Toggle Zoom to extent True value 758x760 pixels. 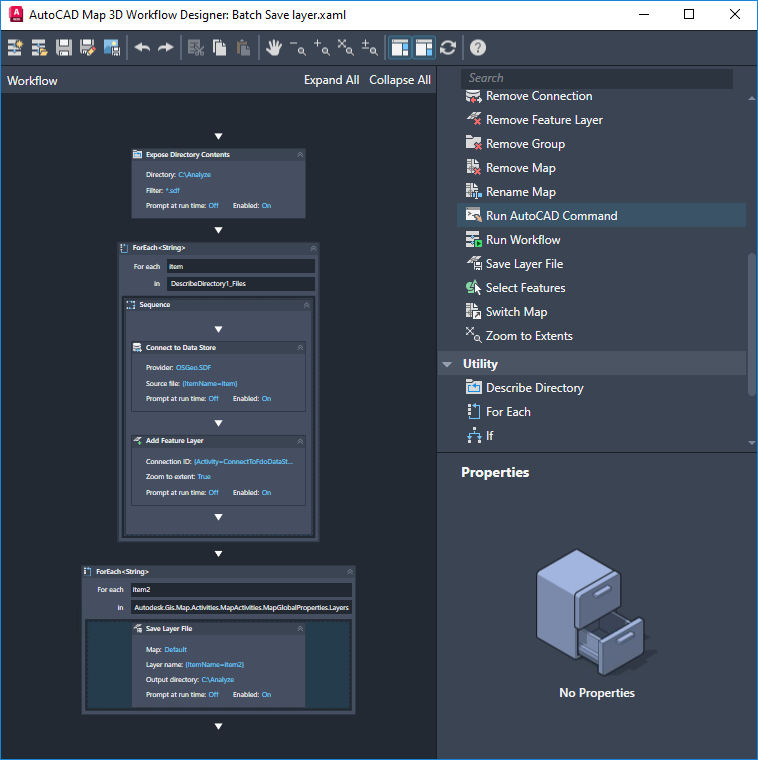pyautogui.click(x=204, y=476)
